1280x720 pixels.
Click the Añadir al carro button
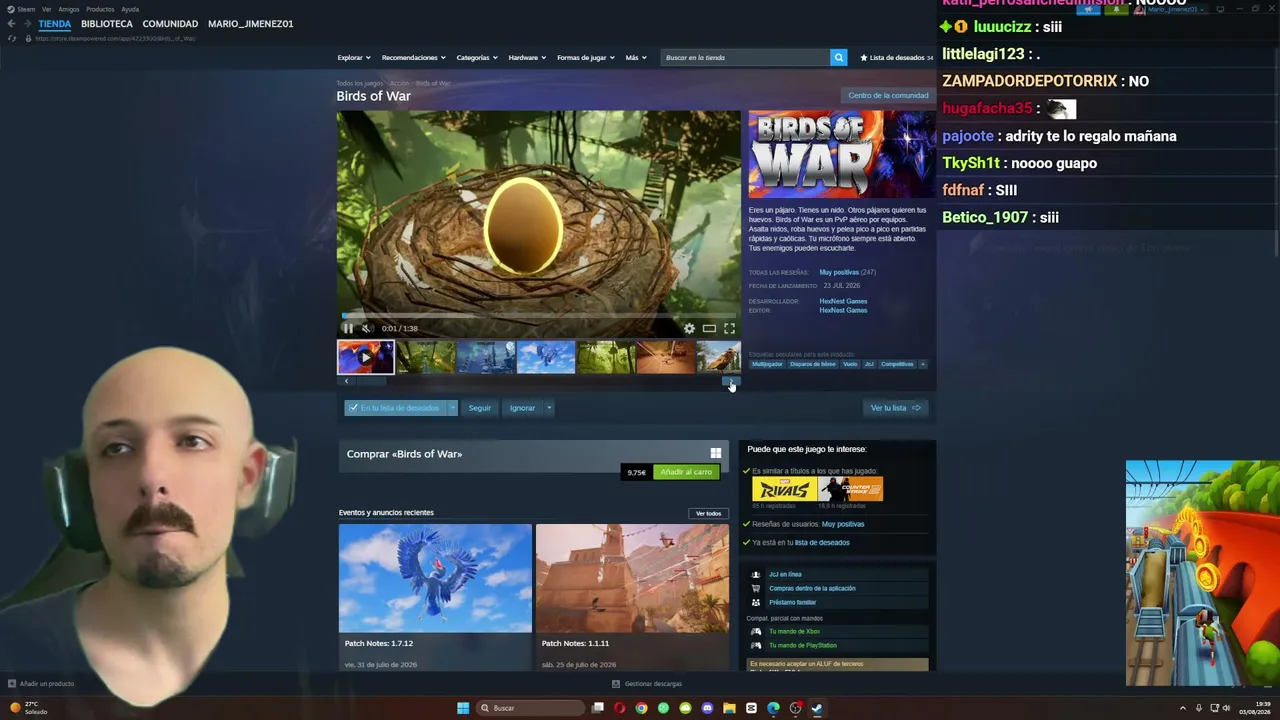pos(686,472)
